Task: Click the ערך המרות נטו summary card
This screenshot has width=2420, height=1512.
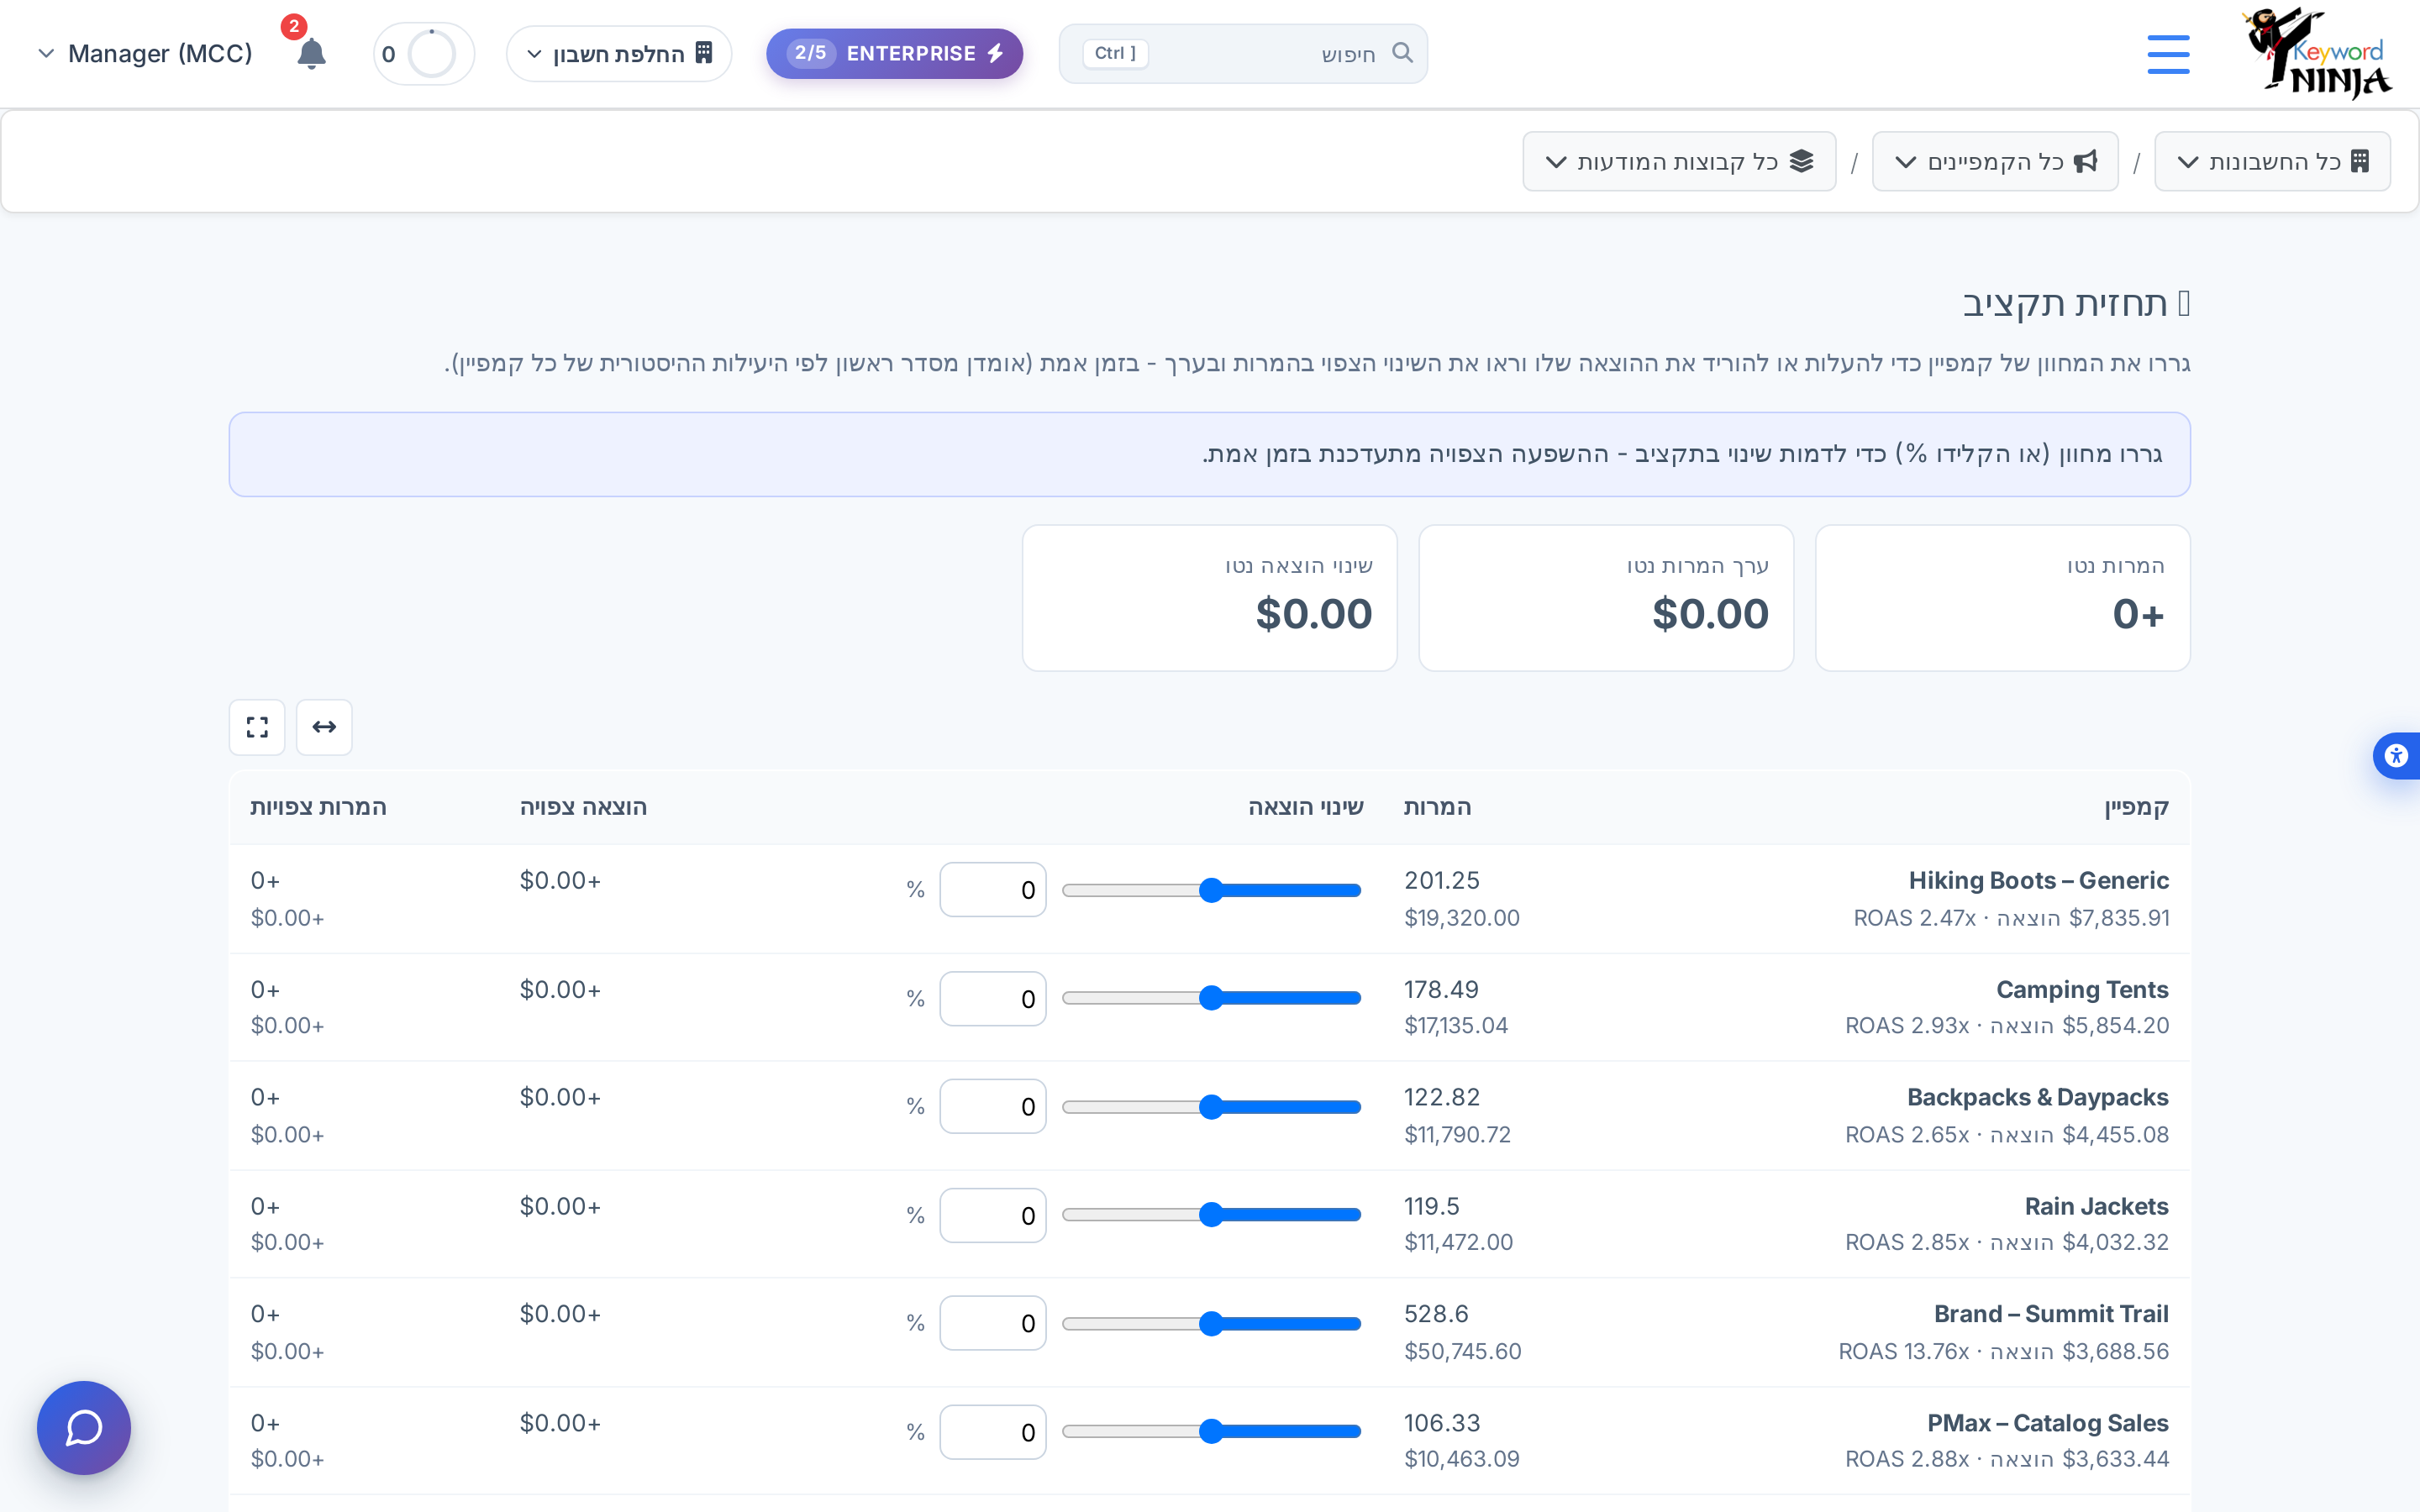Action: coord(1606,598)
